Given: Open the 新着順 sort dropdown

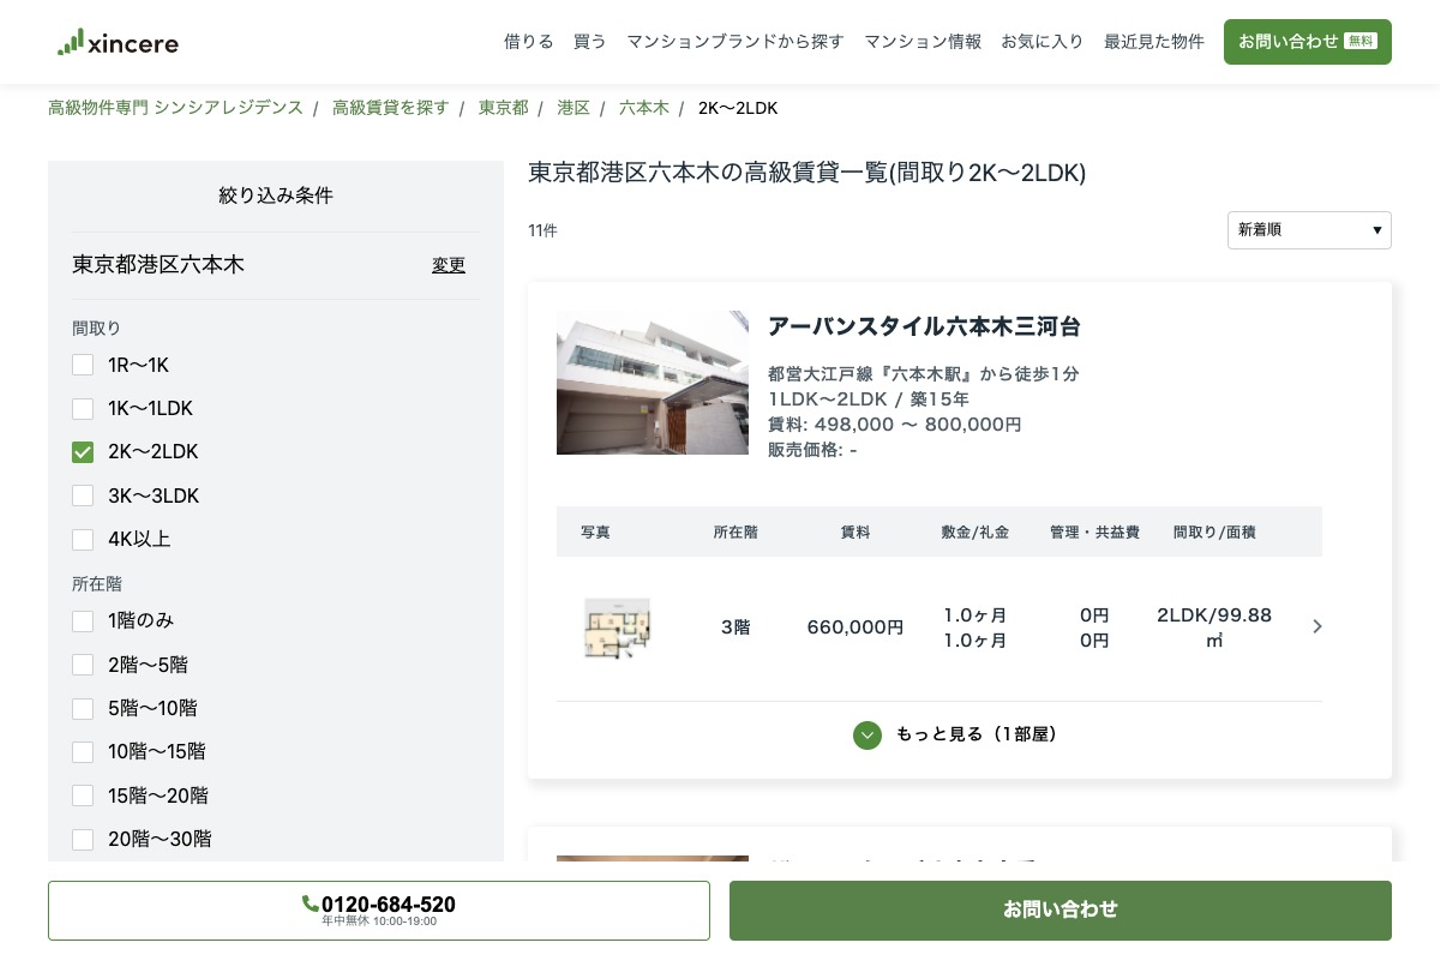Looking at the screenshot, I should tap(1308, 230).
